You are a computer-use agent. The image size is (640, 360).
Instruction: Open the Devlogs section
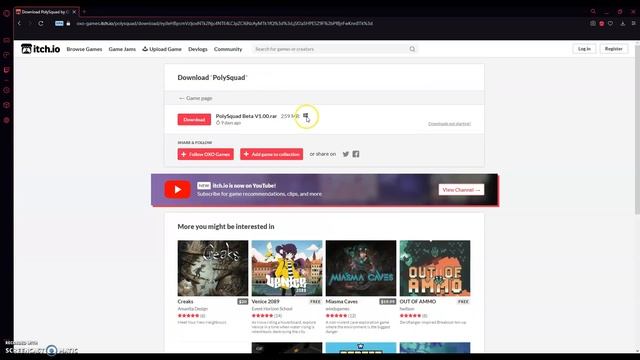pyautogui.click(x=198, y=49)
